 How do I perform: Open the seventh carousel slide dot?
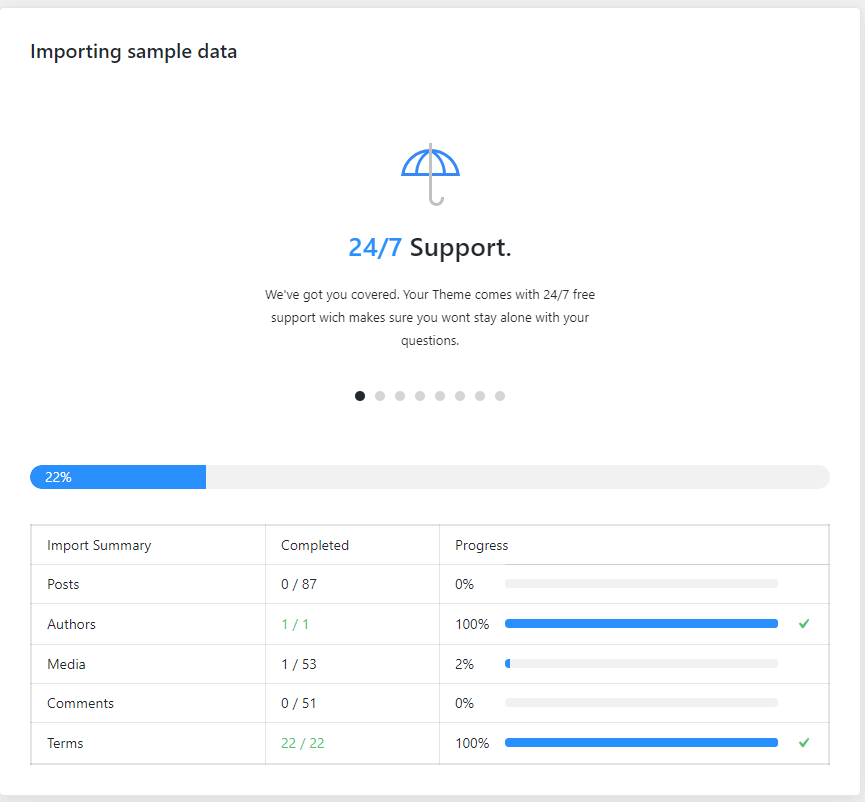click(480, 396)
